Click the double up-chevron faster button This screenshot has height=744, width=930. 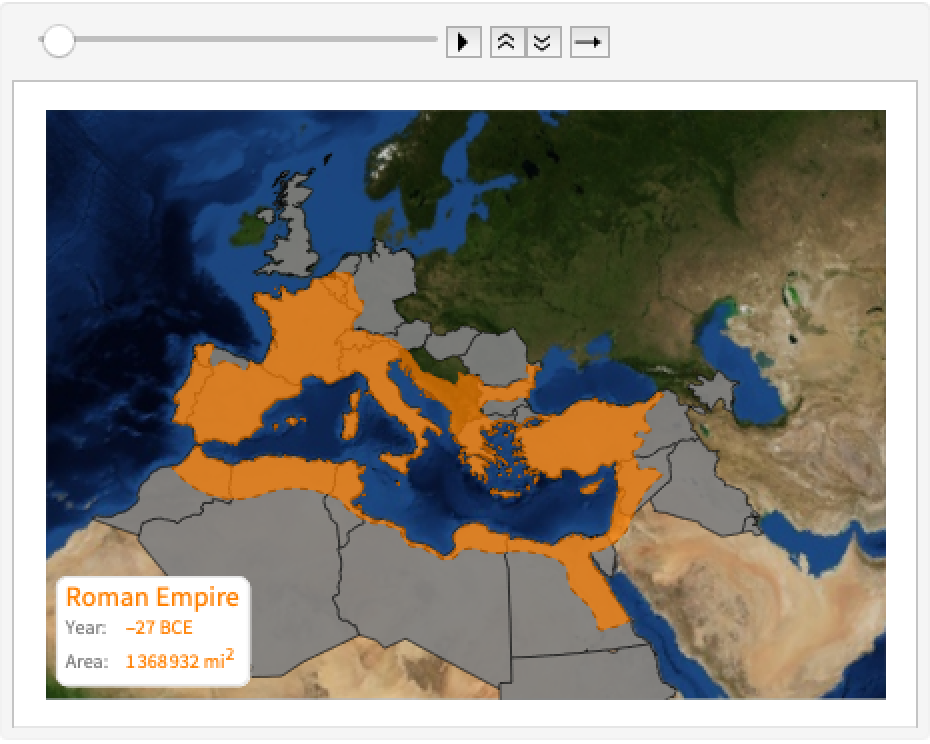507,42
